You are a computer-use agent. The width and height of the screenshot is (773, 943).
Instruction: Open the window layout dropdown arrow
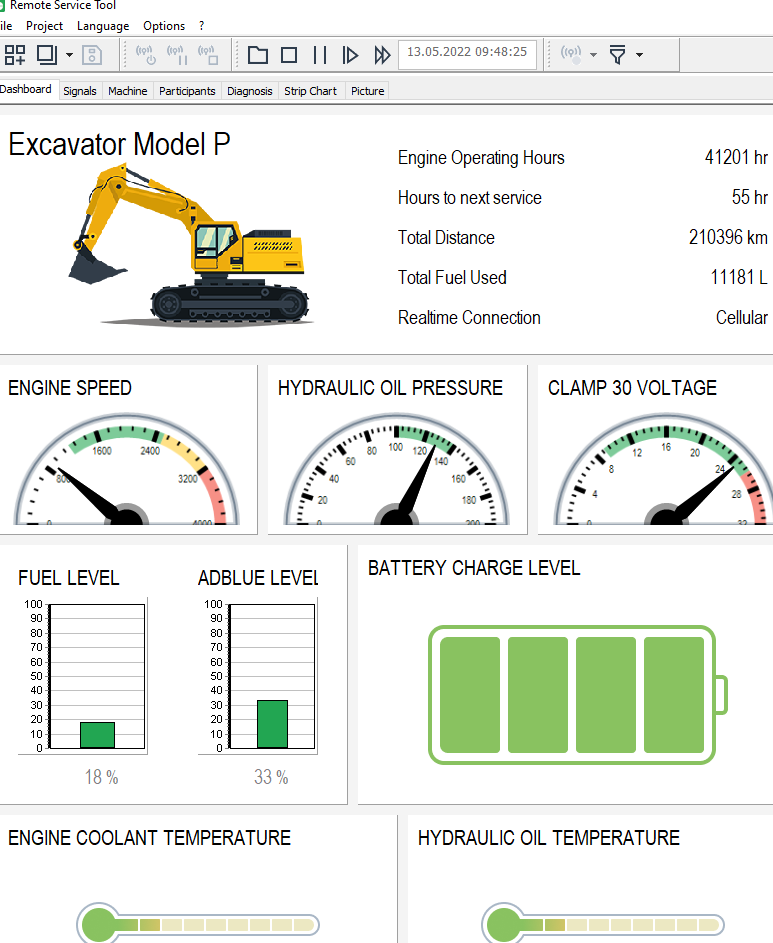coord(69,55)
